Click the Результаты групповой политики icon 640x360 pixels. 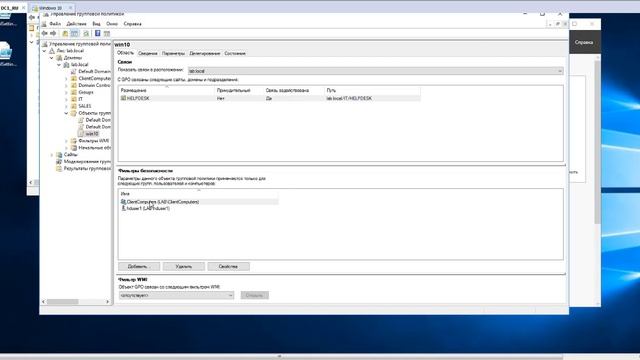(59, 168)
